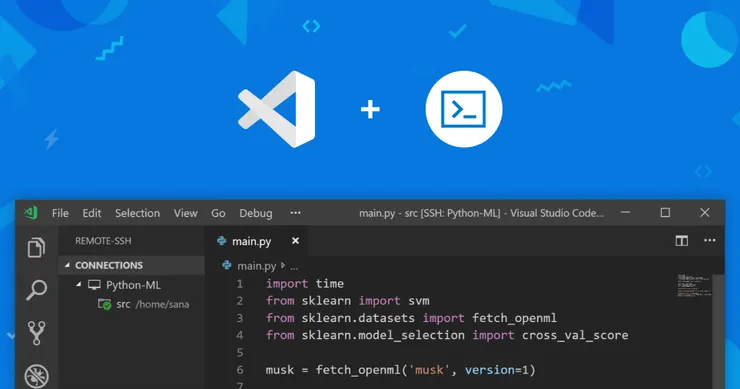Open the Selection menu

(137, 213)
